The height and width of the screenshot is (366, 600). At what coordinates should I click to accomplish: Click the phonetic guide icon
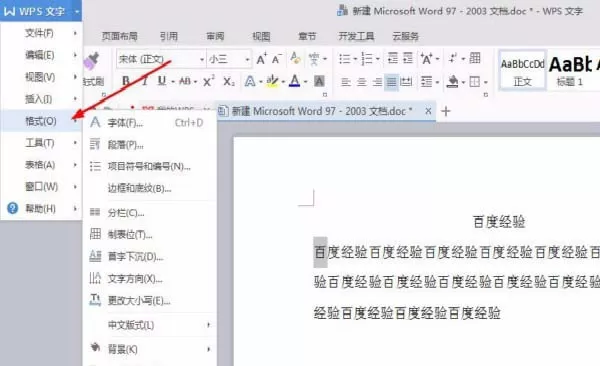[314, 59]
